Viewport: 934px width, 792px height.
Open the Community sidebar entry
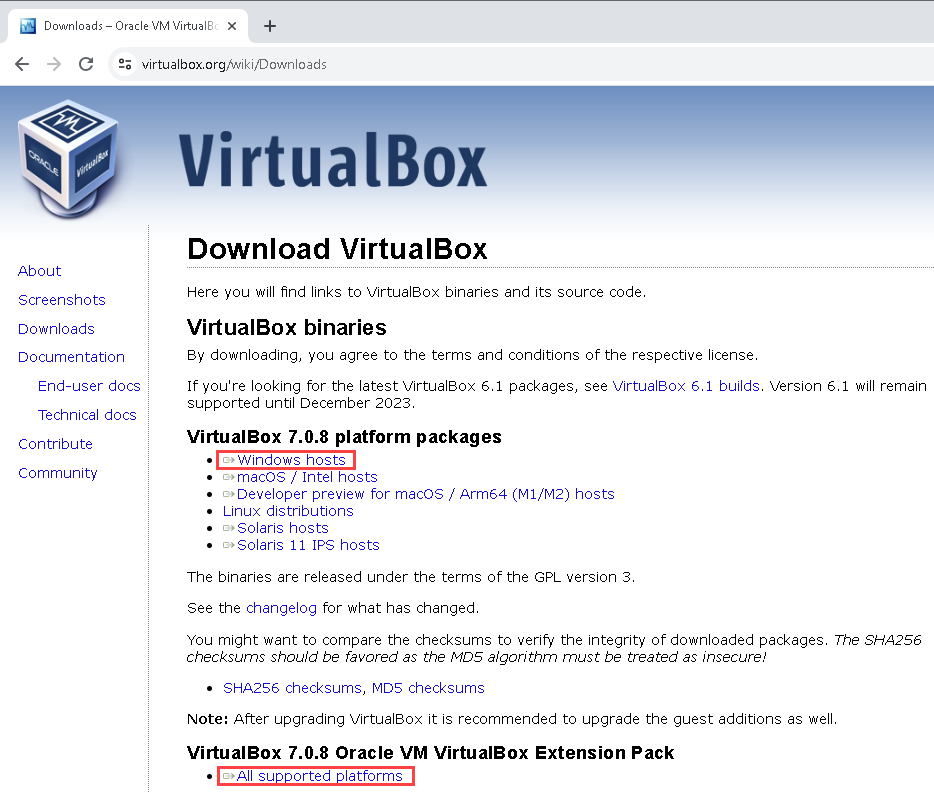[57, 473]
